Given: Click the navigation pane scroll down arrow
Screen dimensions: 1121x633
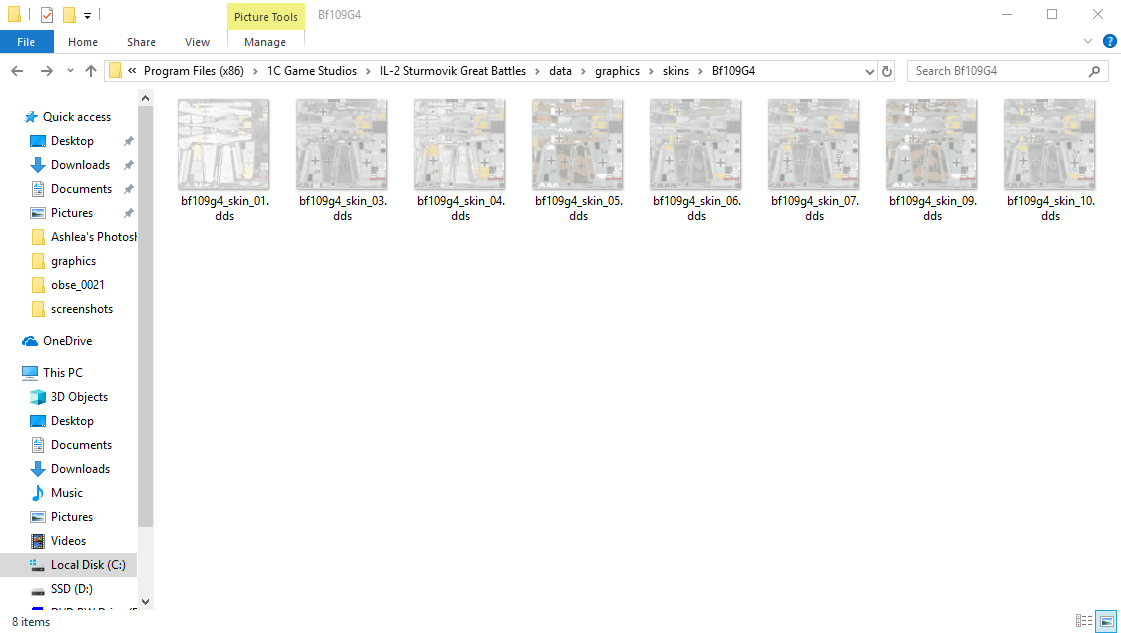Looking at the screenshot, I should (x=145, y=602).
